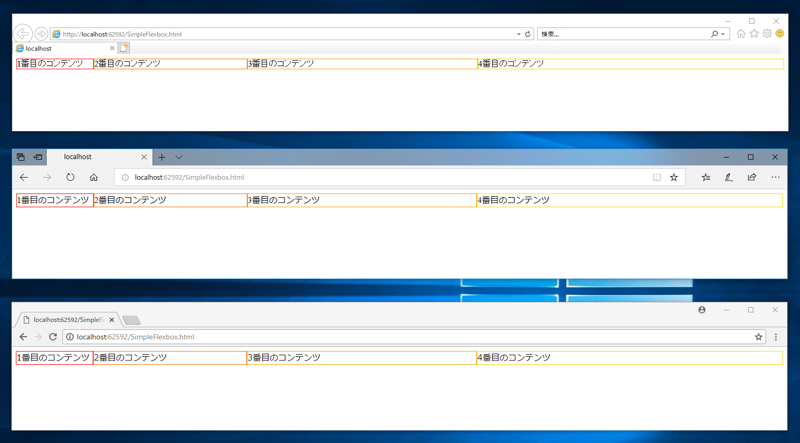This screenshot has height=443, width=800.
Task: Close the Chrome tab
Action: [x=112, y=320]
